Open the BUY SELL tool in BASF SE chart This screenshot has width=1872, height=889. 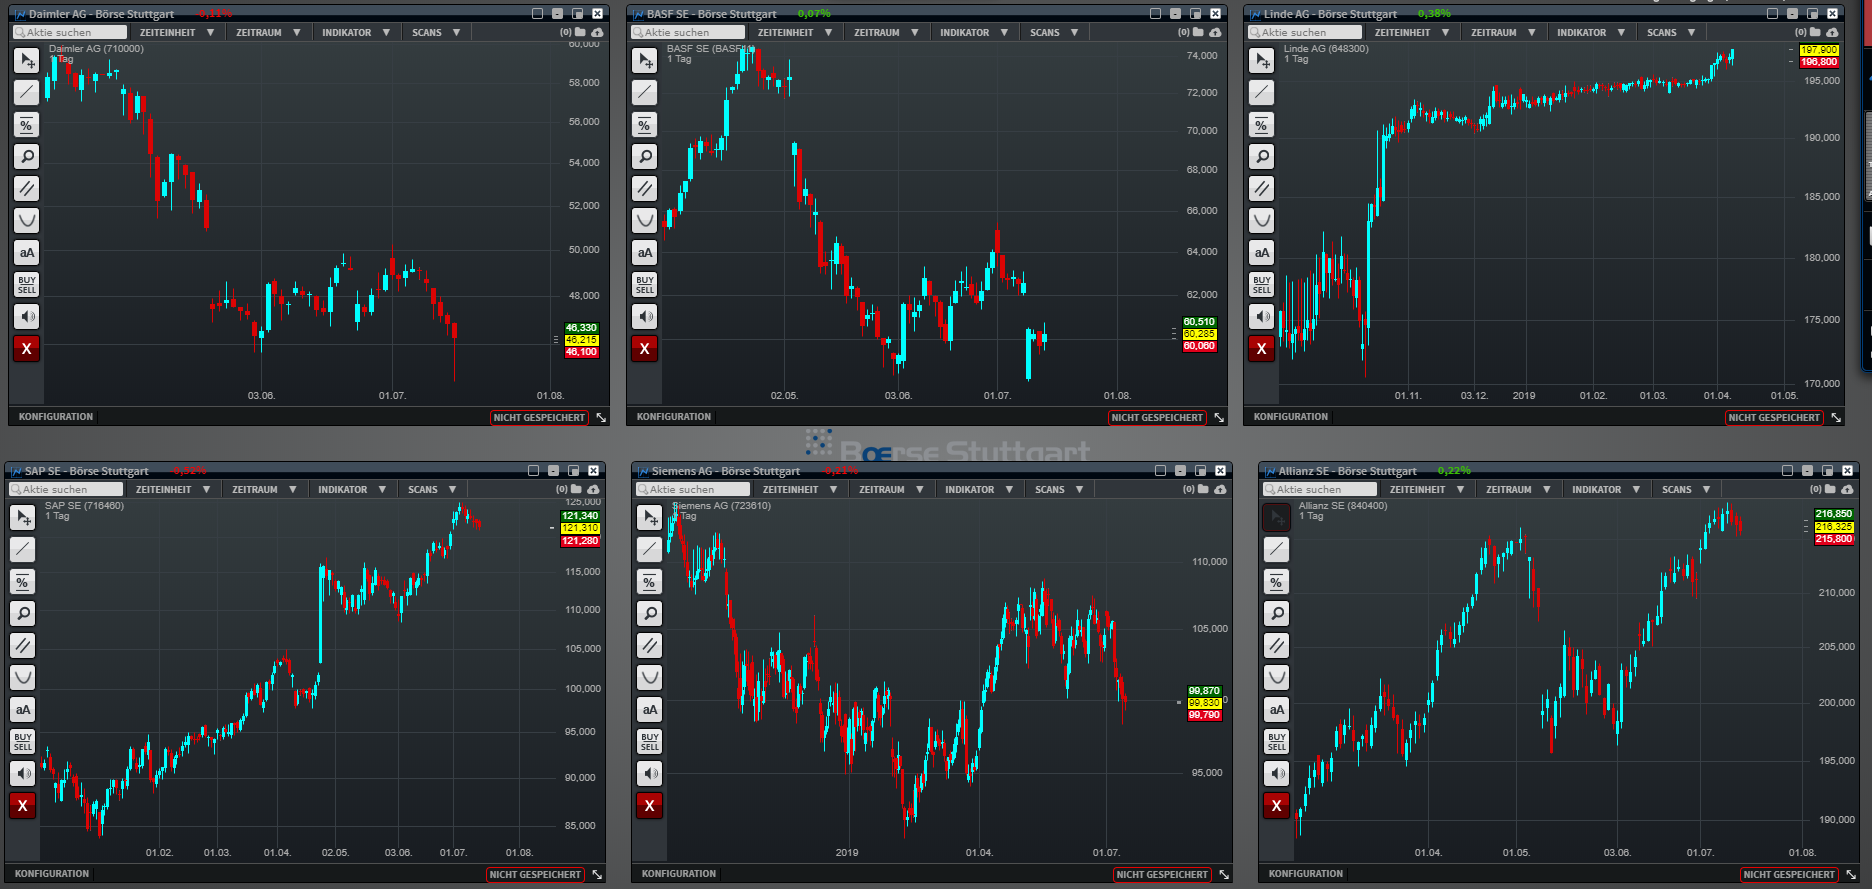645,284
